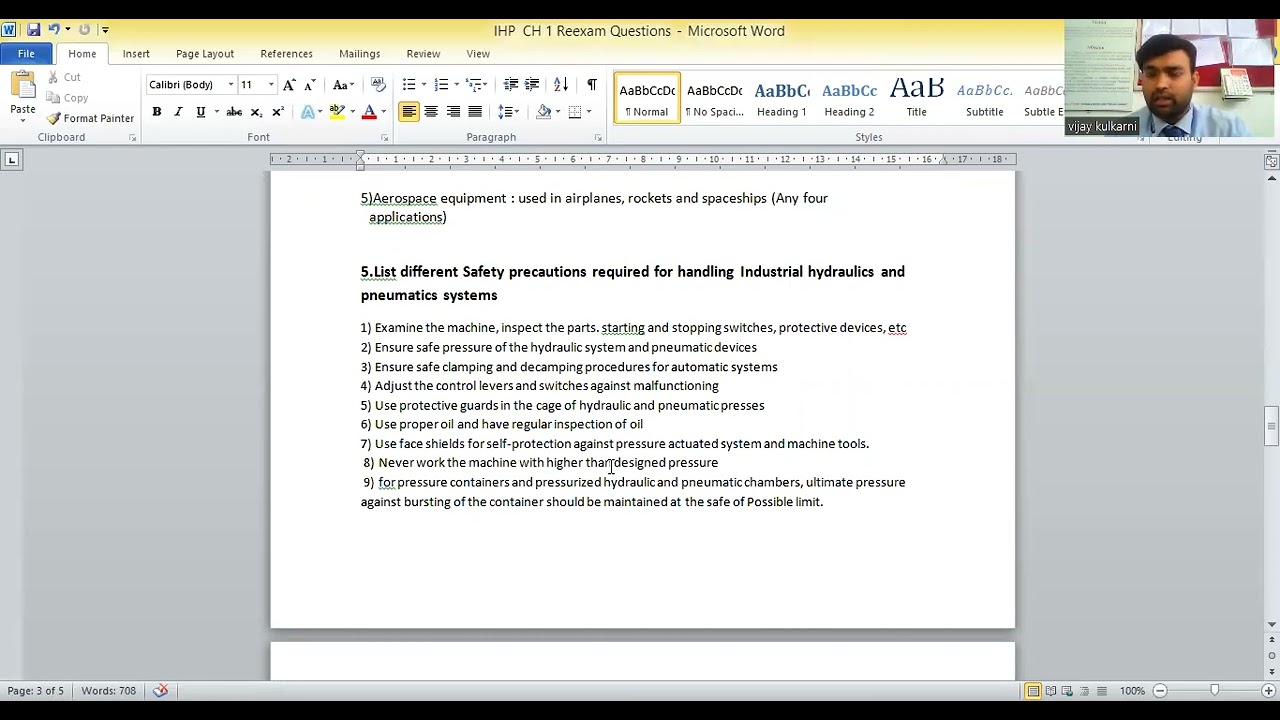Zoom out with the minus button
Screen dimensions: 1280x720
click(x=1160, y=691)
